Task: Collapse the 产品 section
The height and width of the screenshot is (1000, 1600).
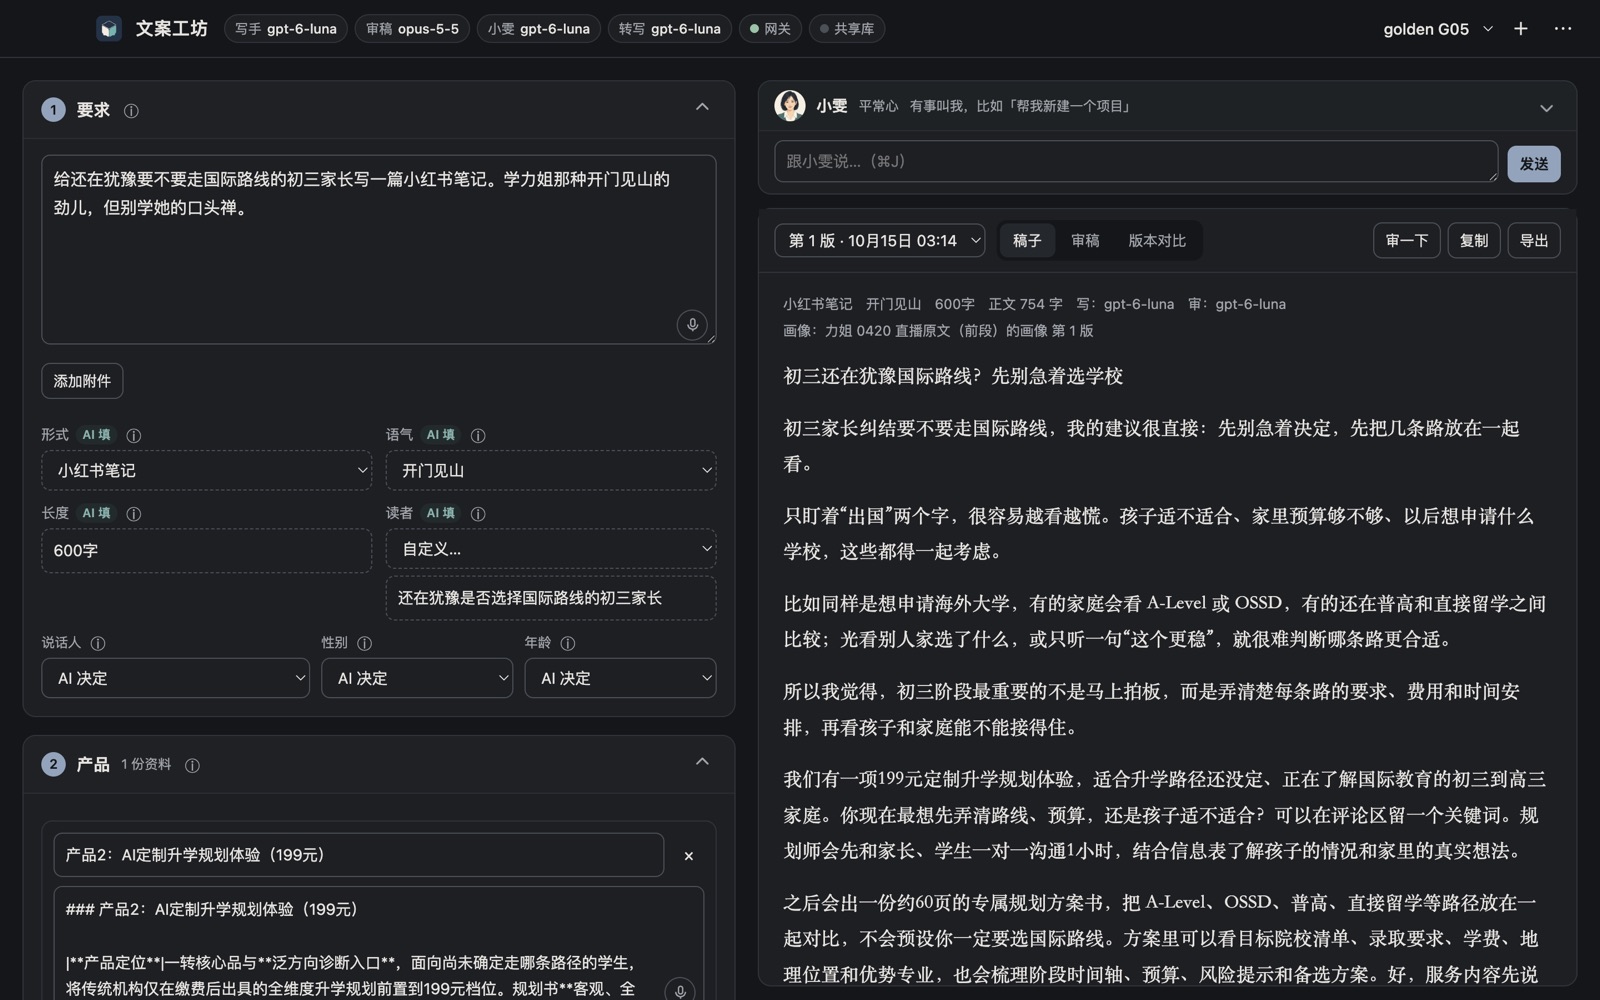Action: click(x=702, y=762)
